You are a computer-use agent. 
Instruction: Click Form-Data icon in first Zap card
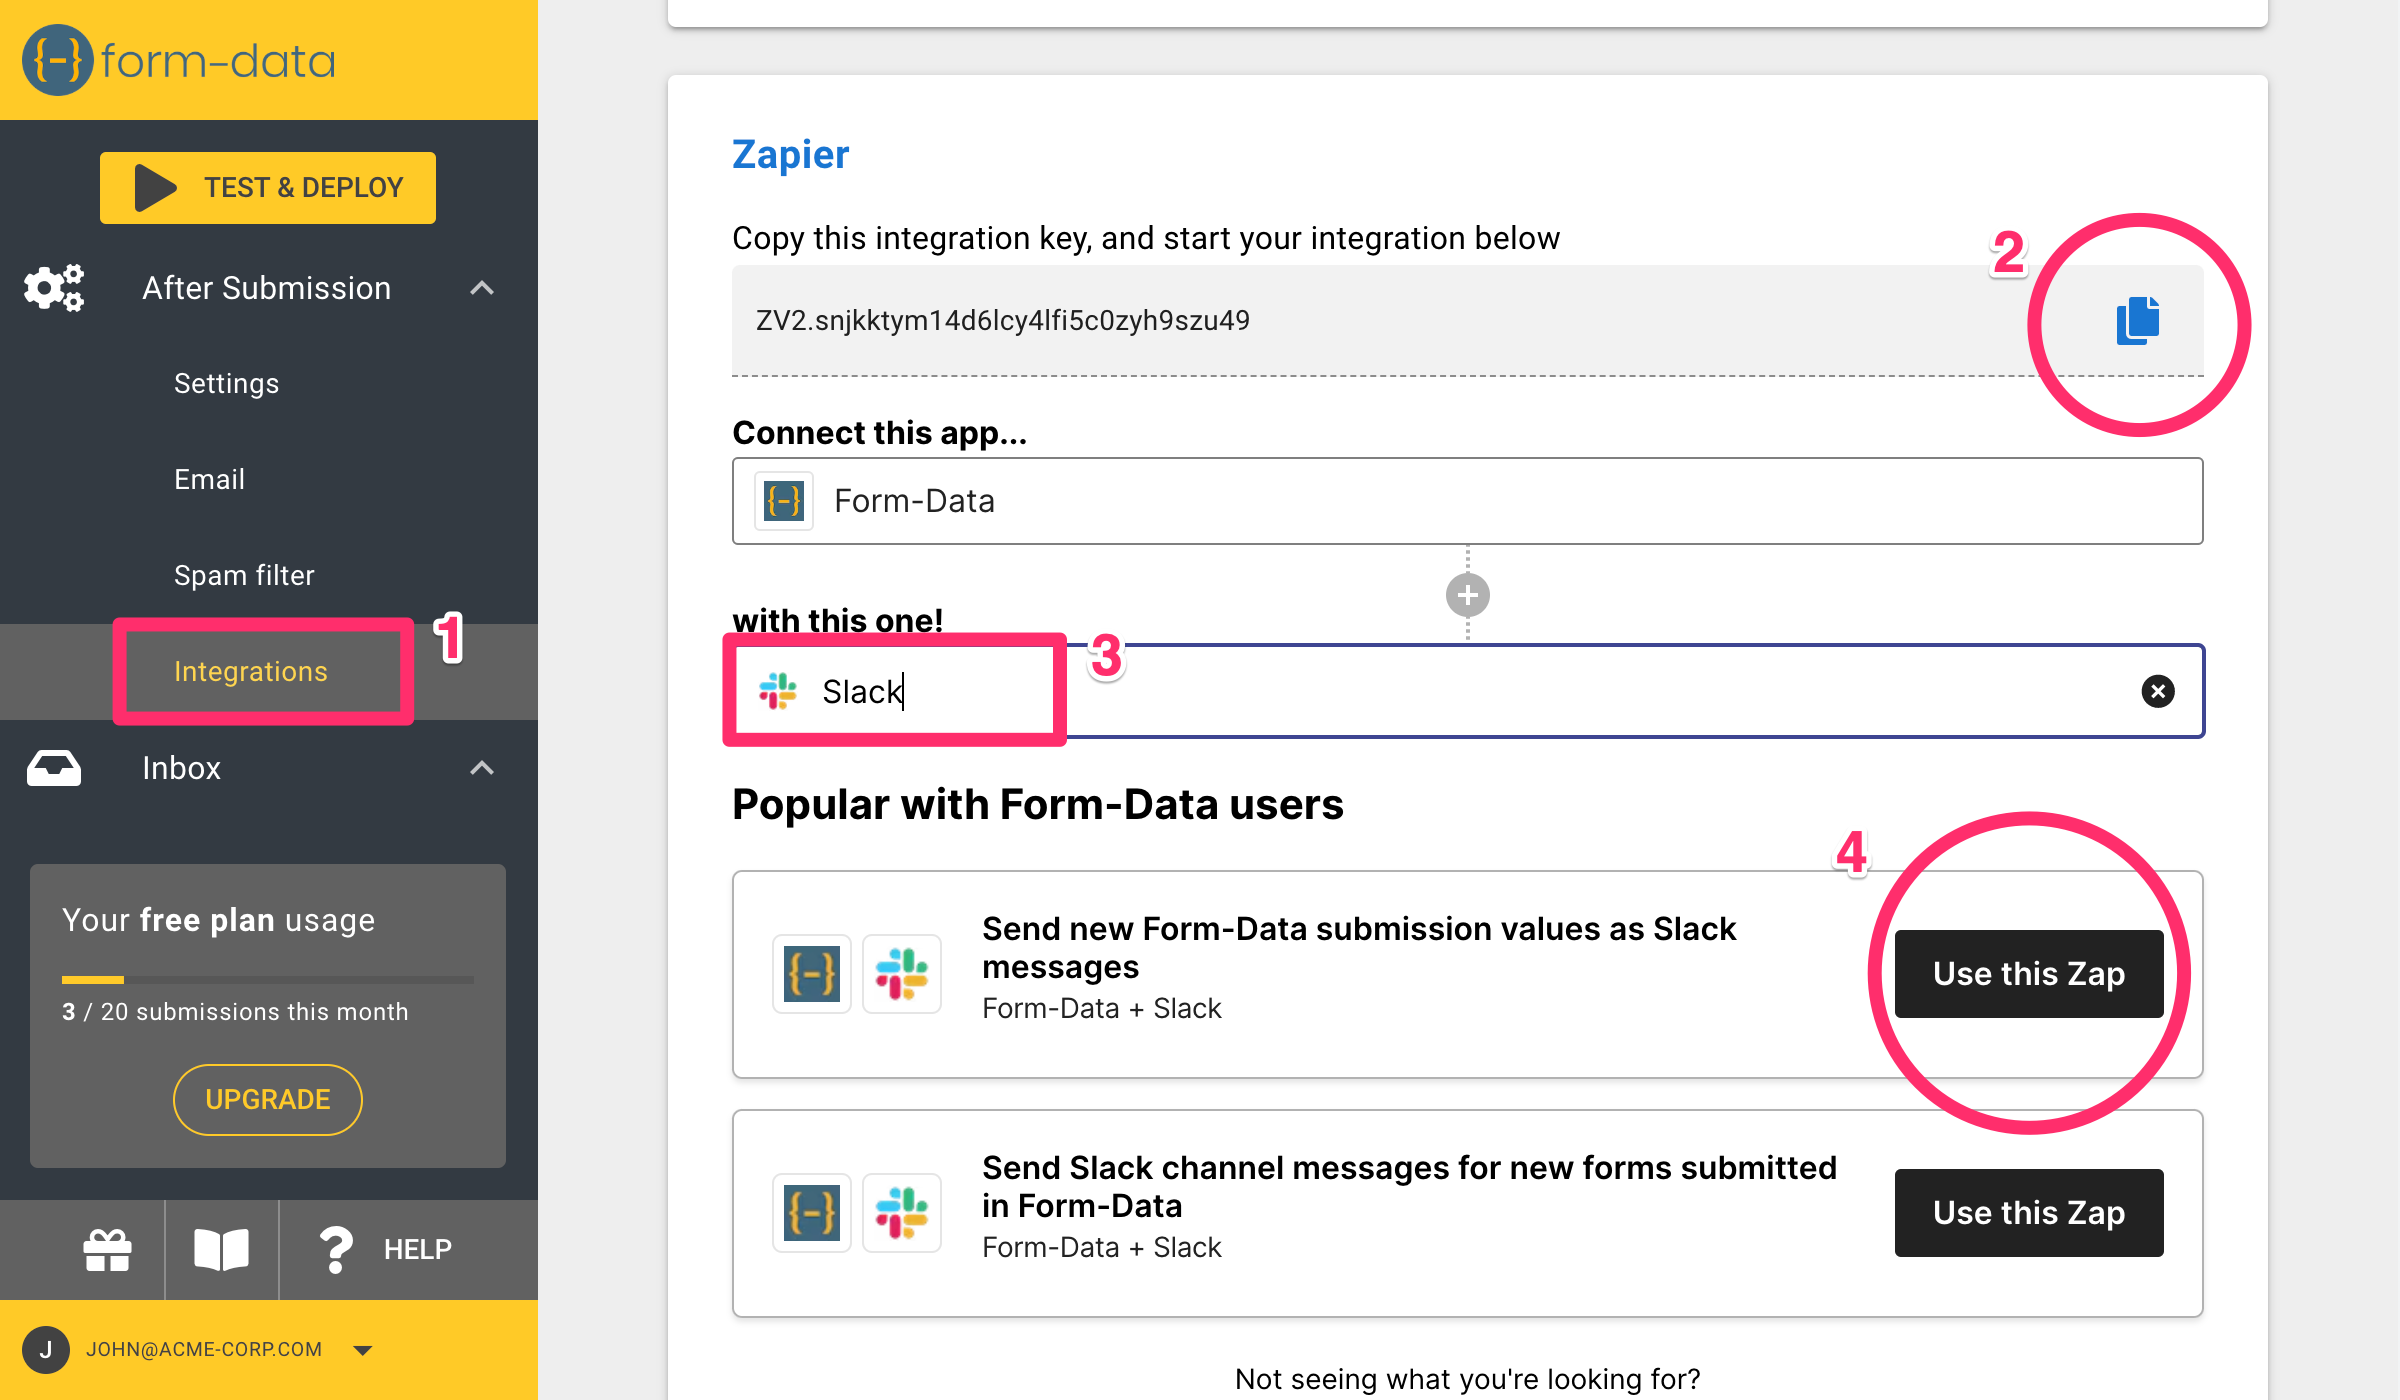812,974
